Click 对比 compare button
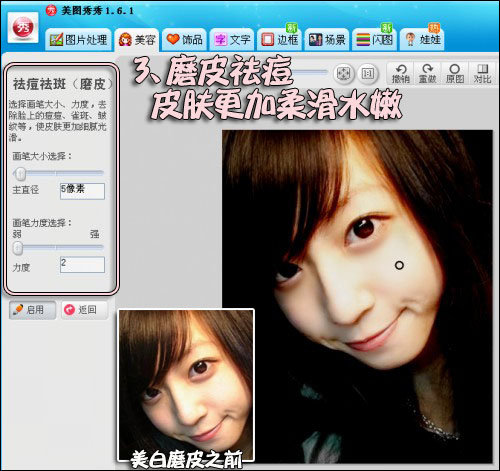Image resolution: width=500 pixels, height=471 pixels. point(482,73)
